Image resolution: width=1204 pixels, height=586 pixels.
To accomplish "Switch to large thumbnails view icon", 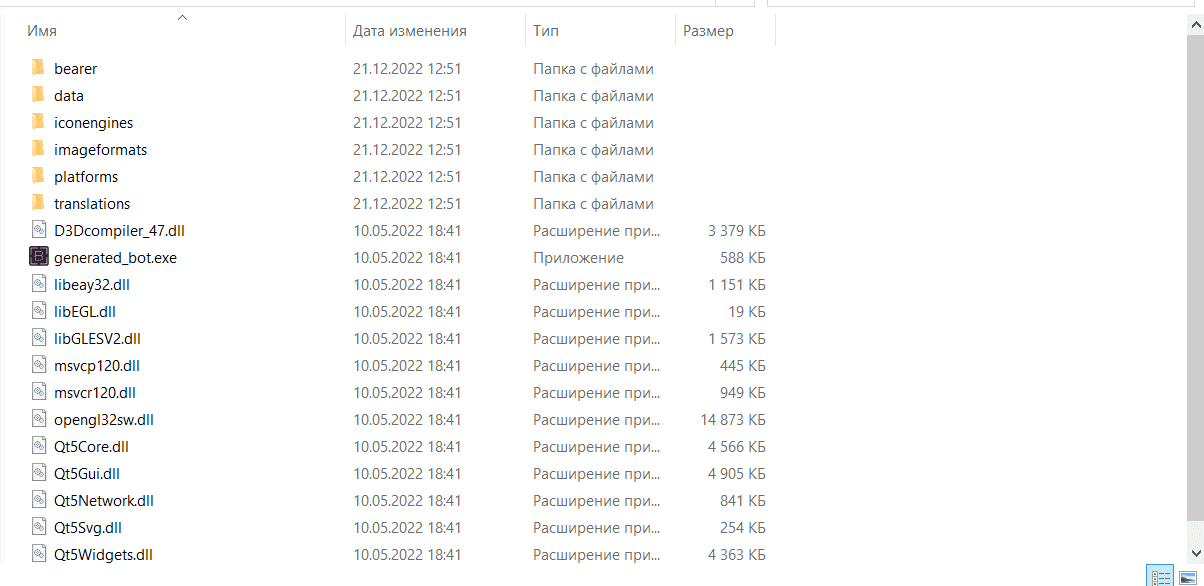I will (x=1187, y=577).
